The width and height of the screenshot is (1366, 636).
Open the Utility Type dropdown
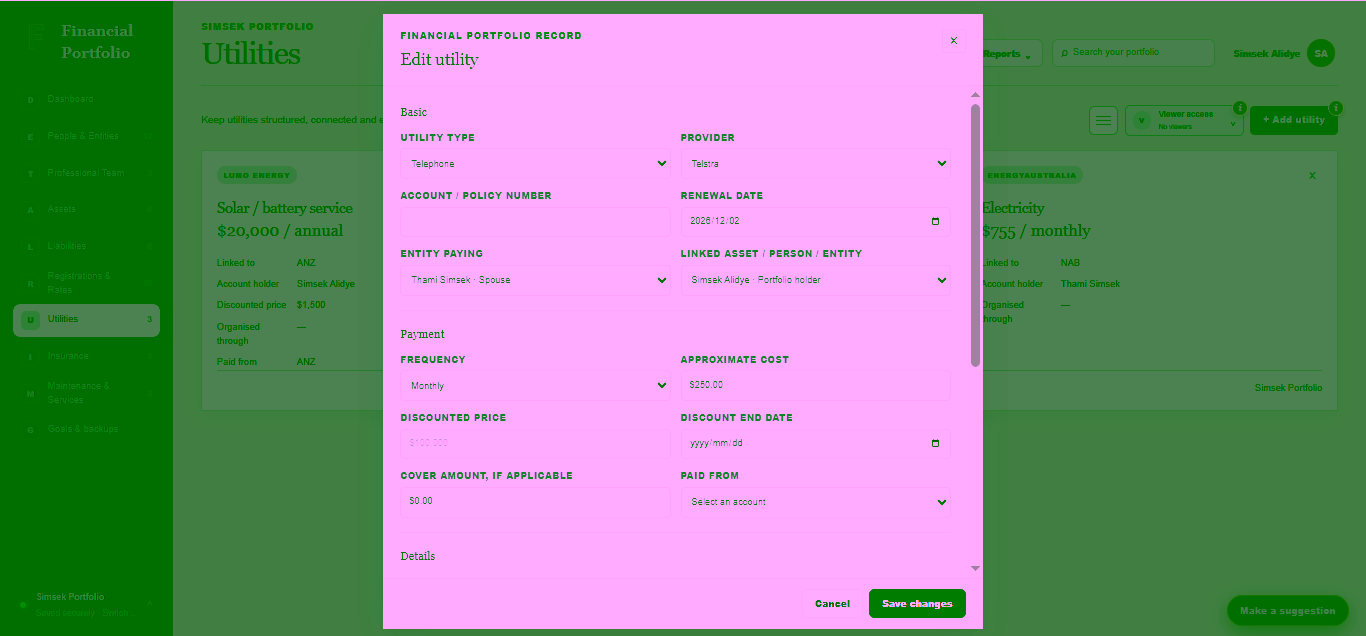pyautogui.click(x=535, y=164)
